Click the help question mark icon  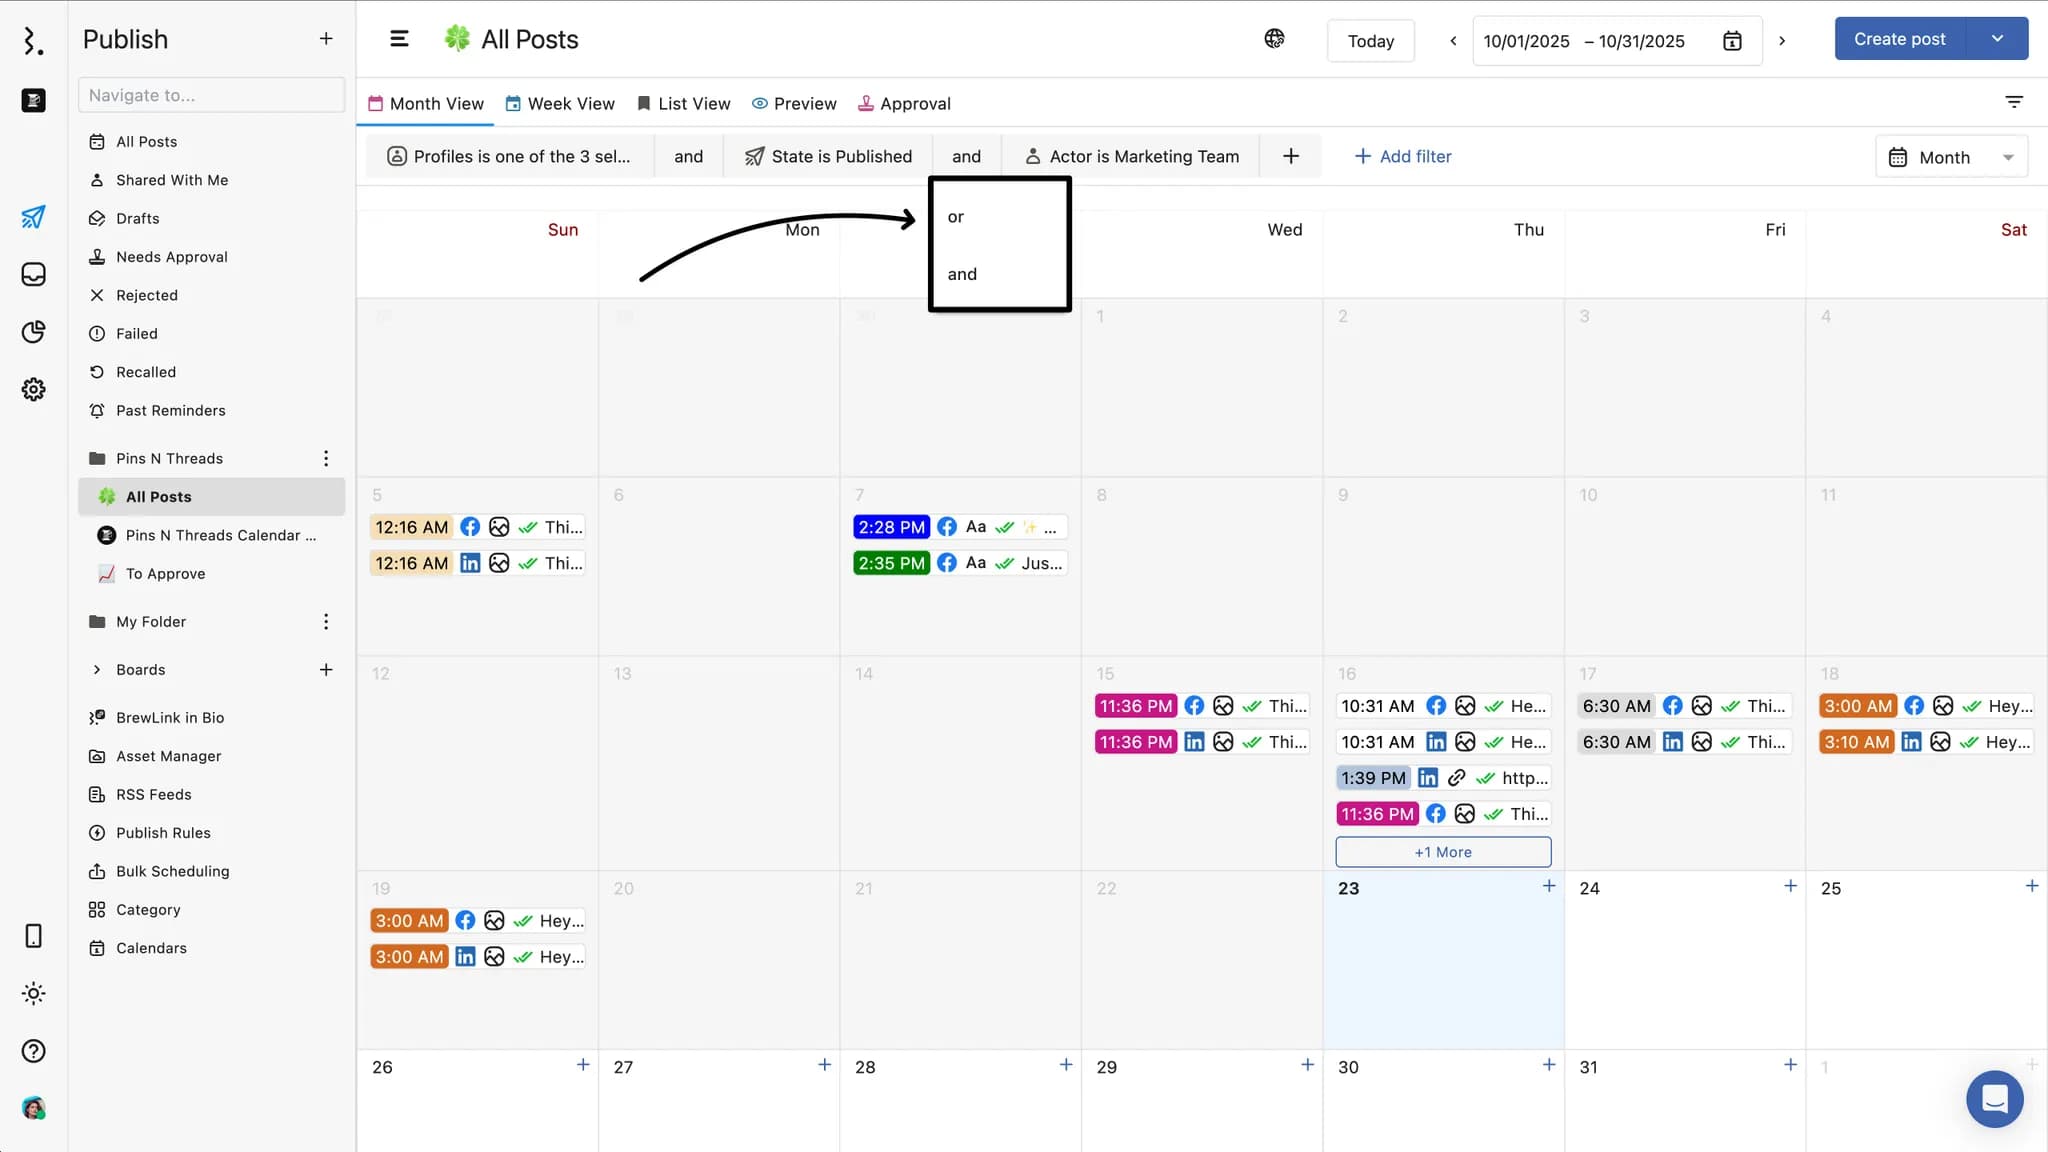[33, 1051]
